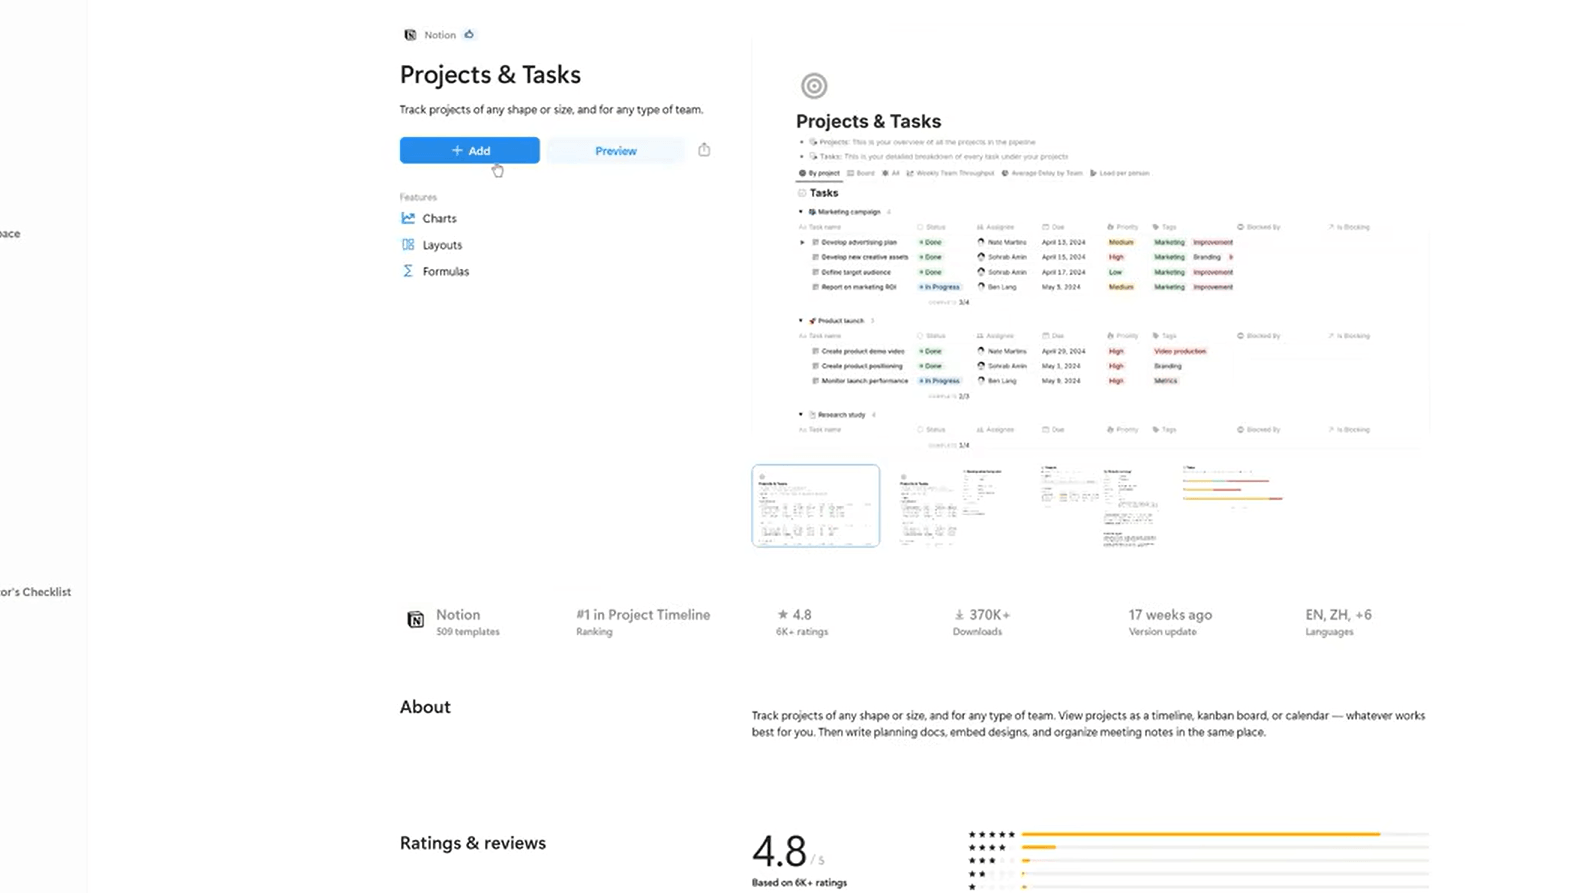Click the Create product demo video task
The image size is (1587, 893).
[862, 351]
